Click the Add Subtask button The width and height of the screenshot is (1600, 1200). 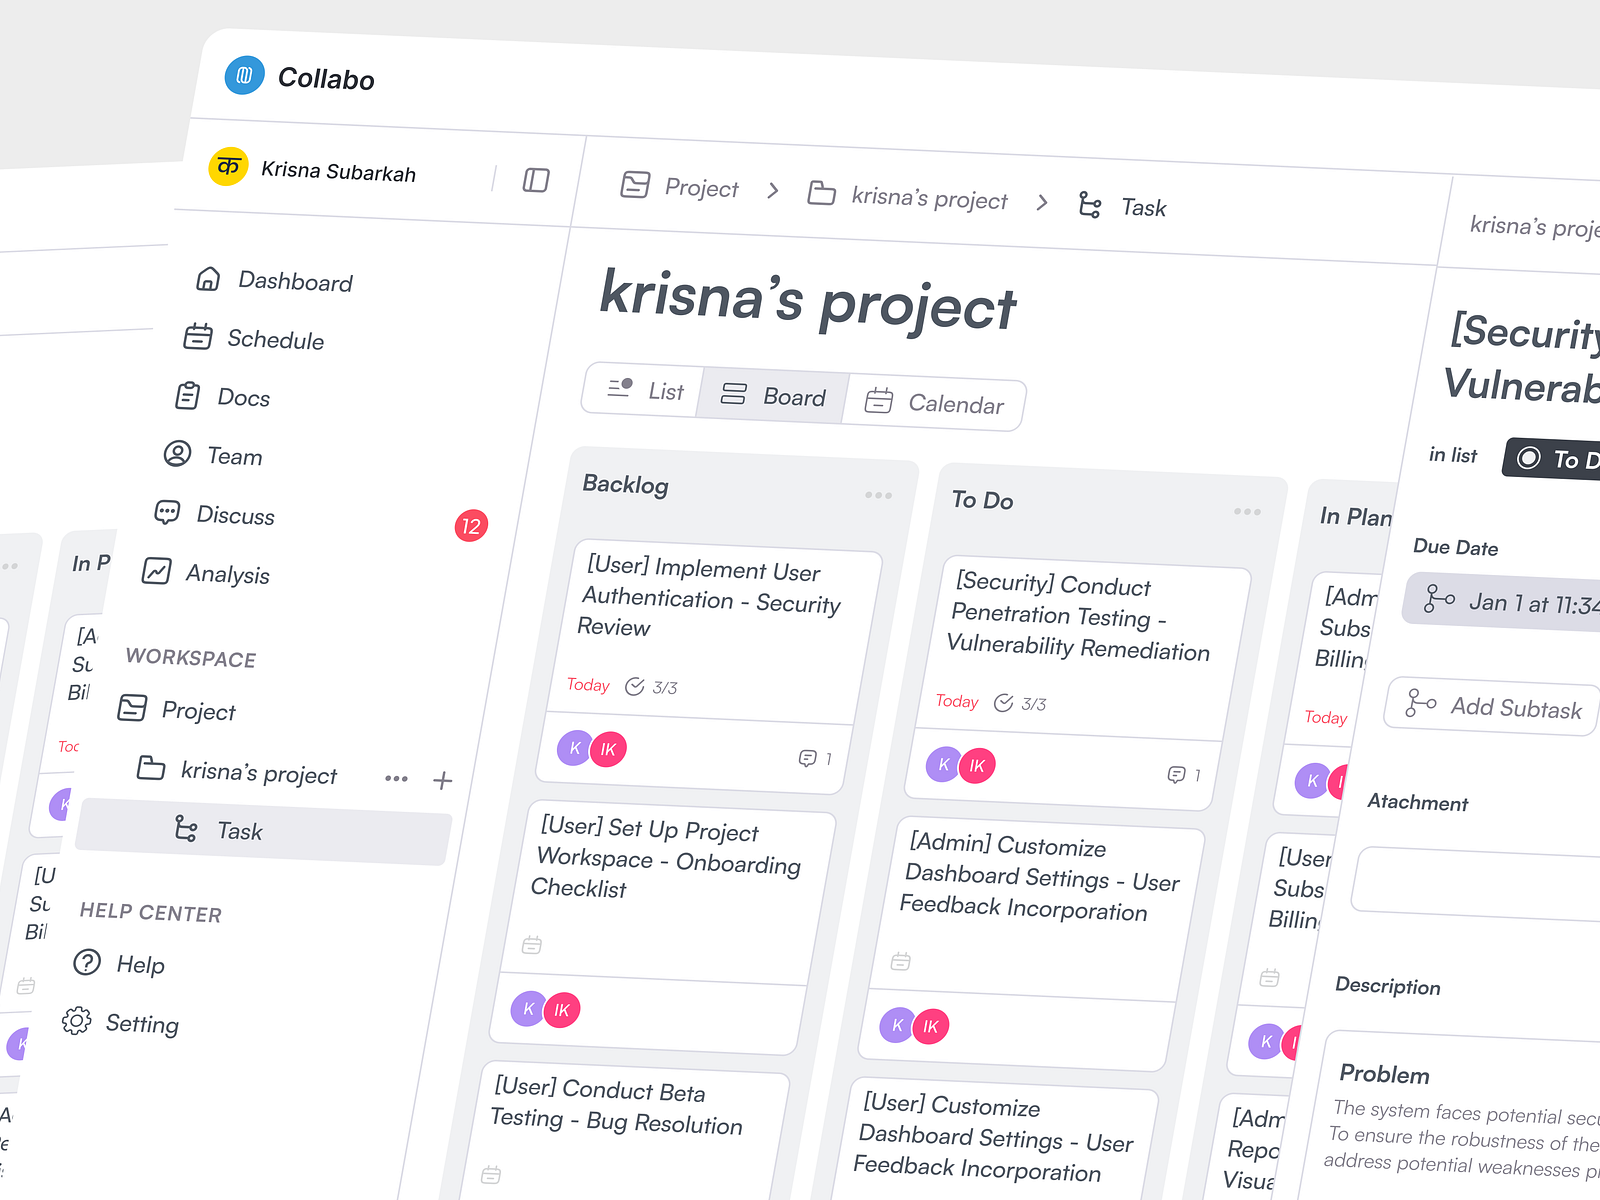1491,708
